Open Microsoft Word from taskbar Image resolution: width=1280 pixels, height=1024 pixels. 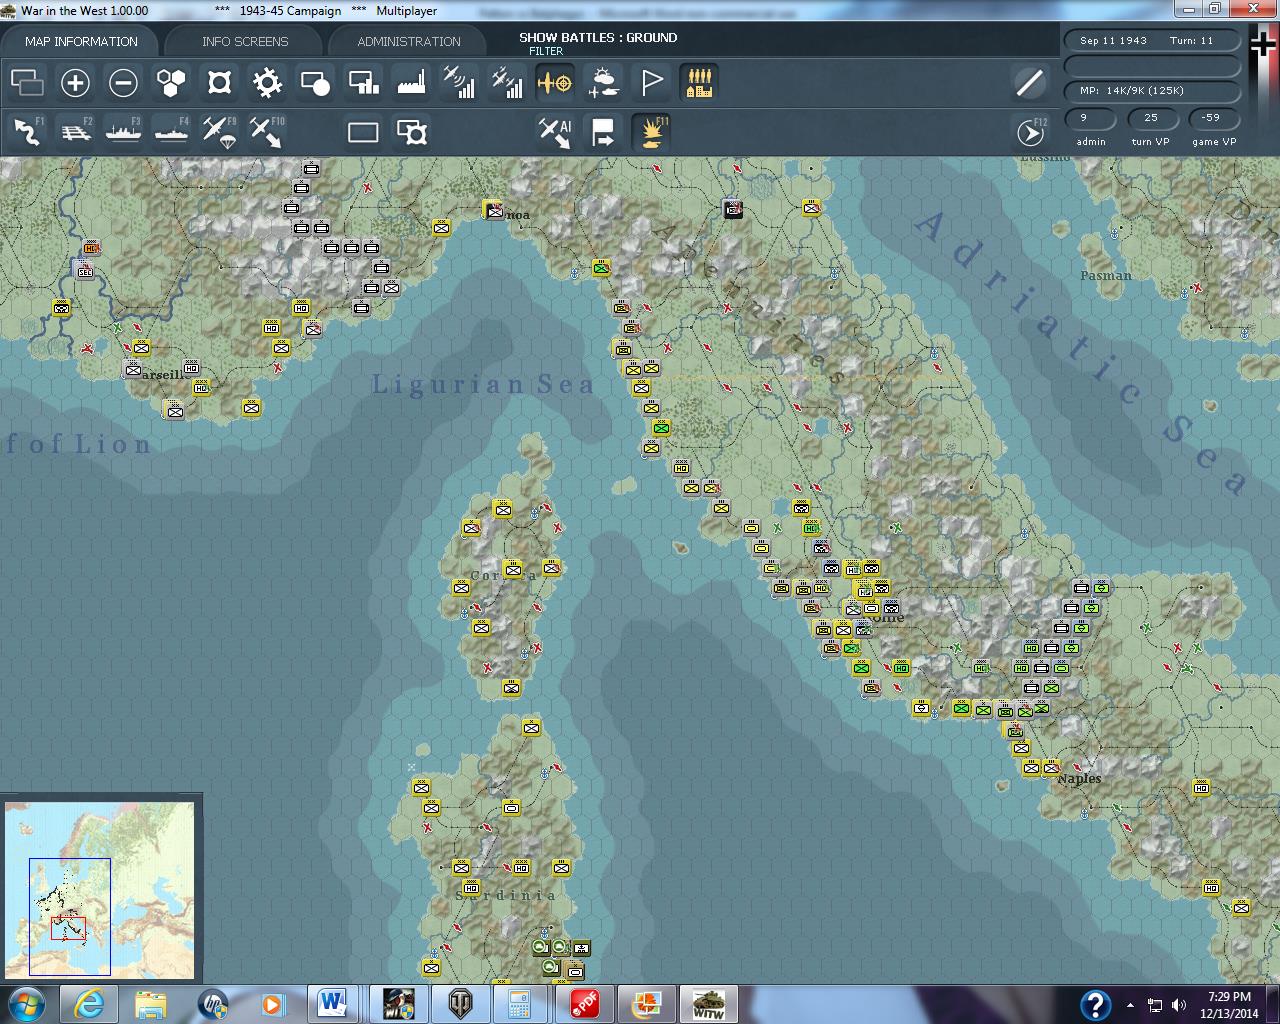pos(333,1004)
